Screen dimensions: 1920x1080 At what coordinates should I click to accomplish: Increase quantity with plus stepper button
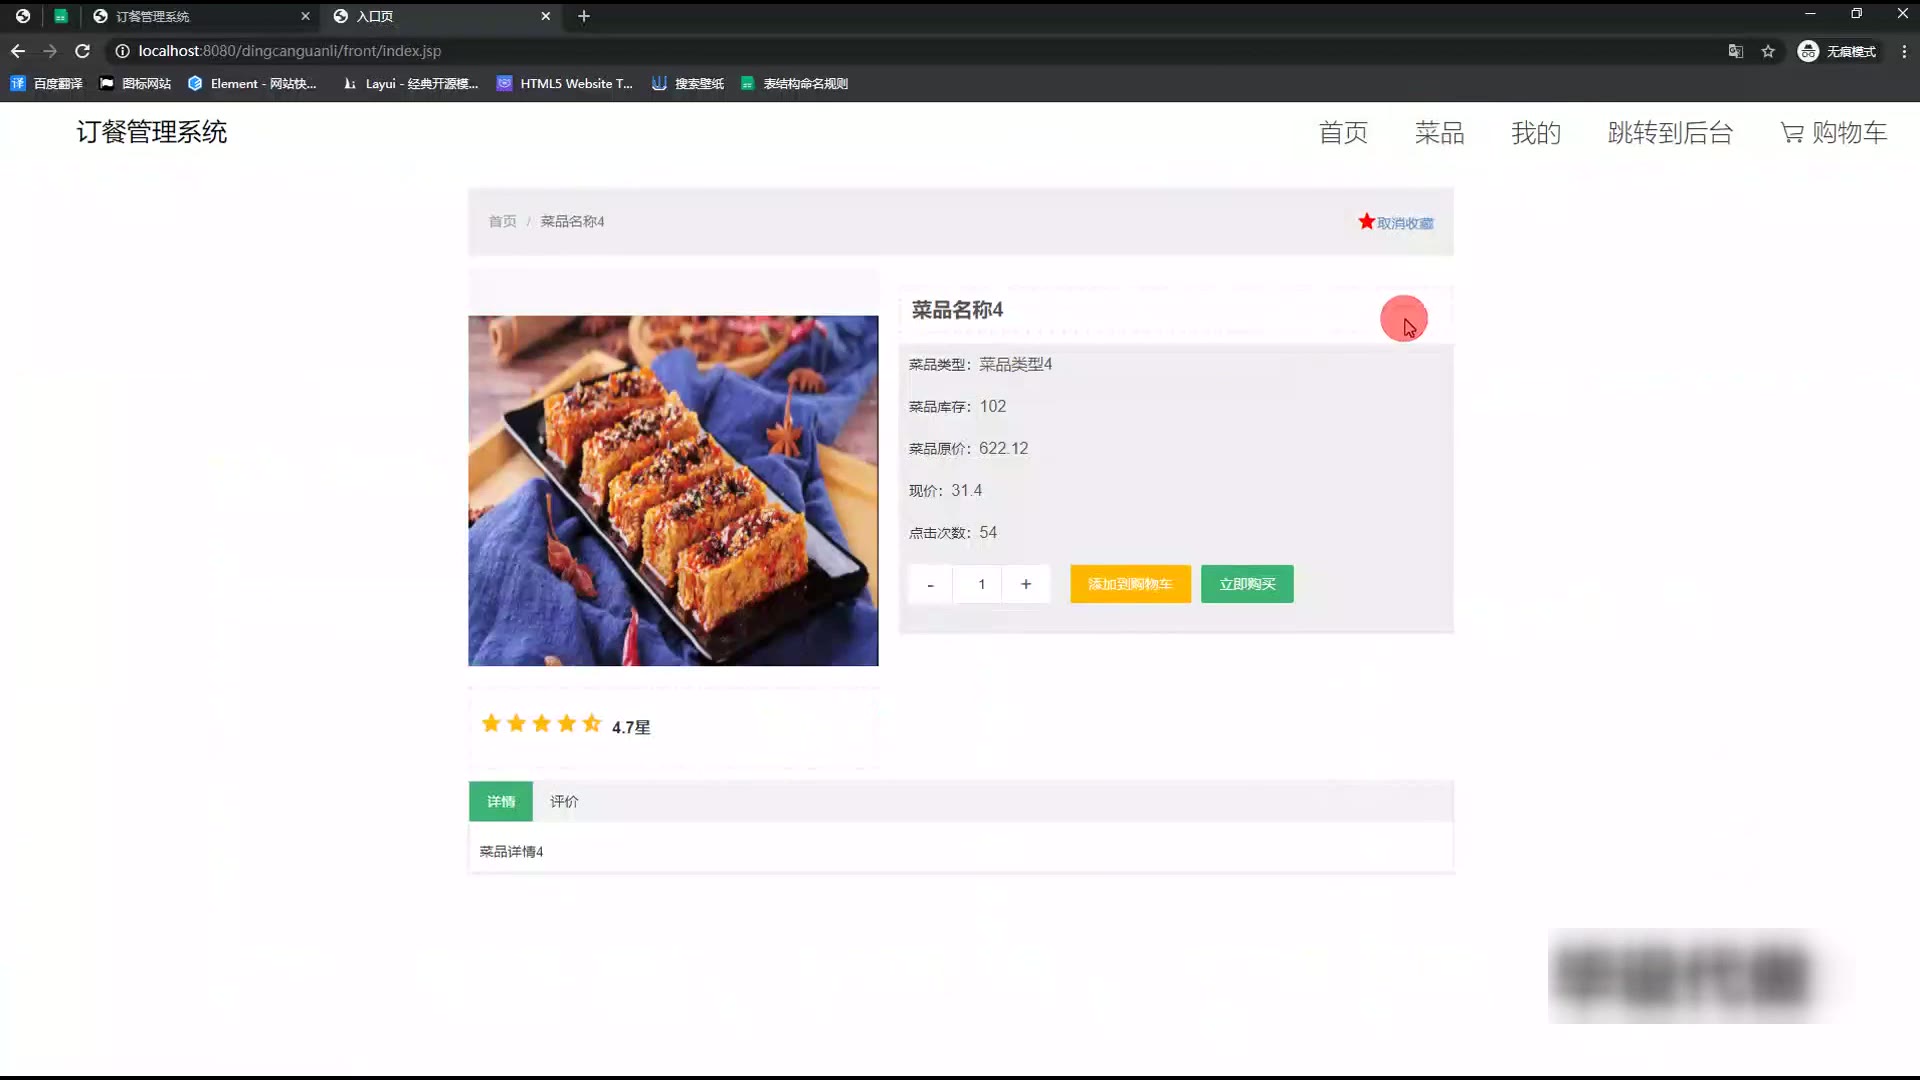[x=1026, y=584]
